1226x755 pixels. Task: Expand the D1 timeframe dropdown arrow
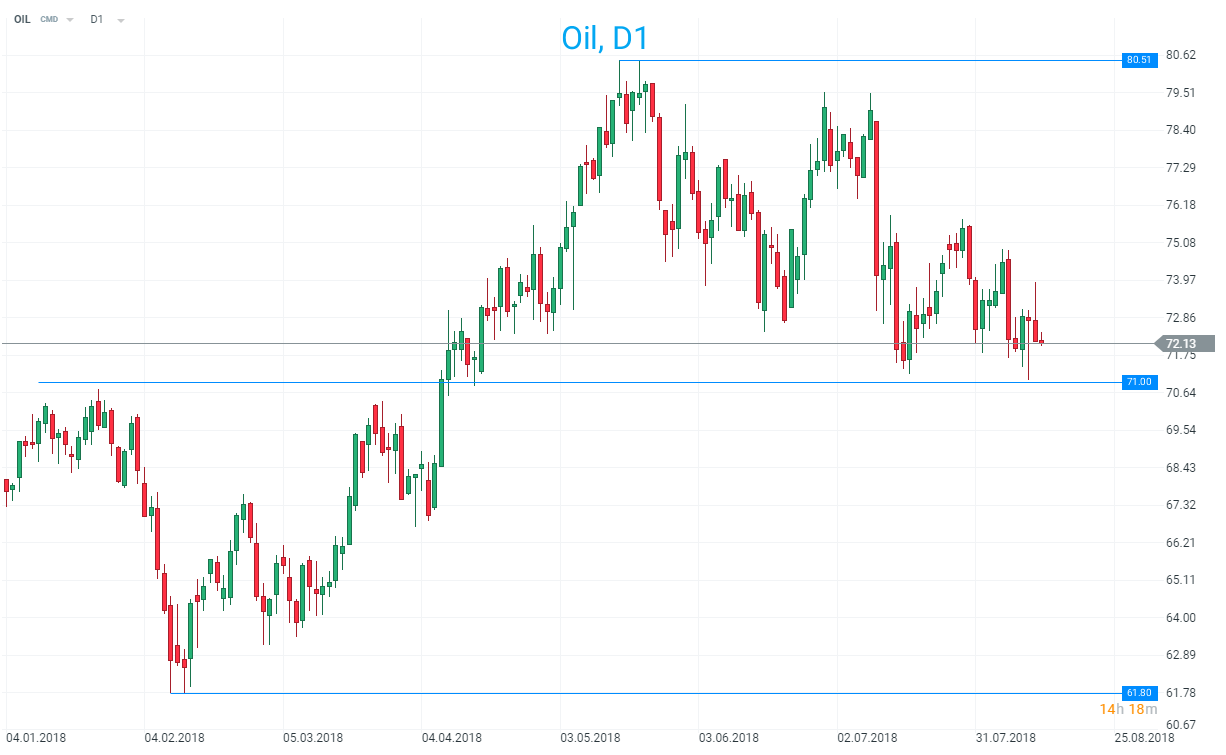tap(120, 19)
